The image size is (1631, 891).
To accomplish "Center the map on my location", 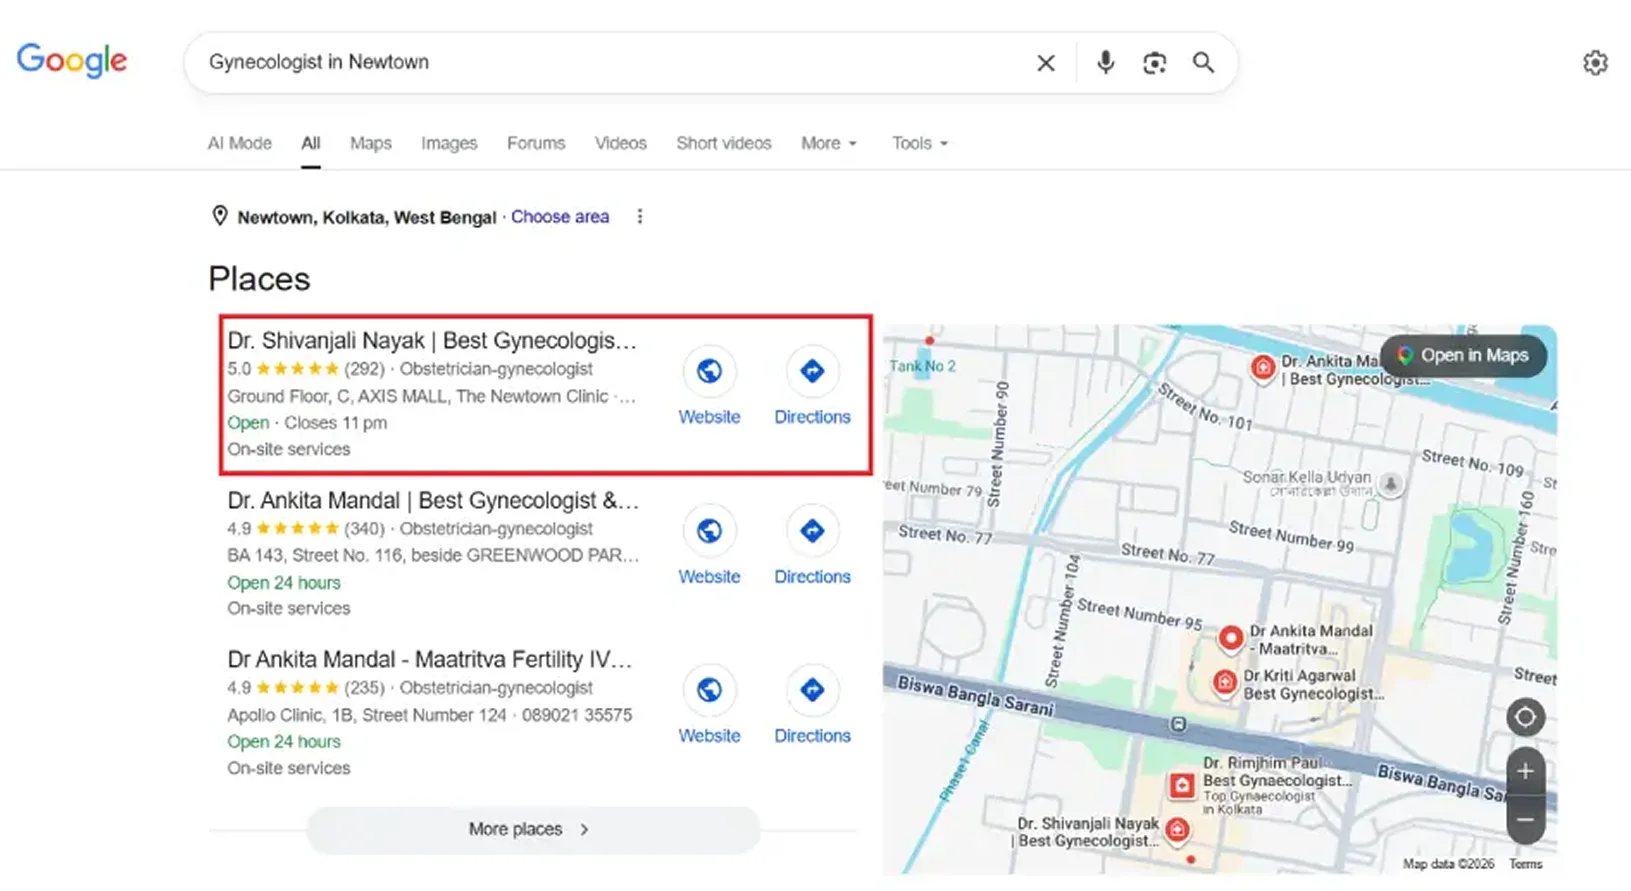I will click(x=1525, y=717).
